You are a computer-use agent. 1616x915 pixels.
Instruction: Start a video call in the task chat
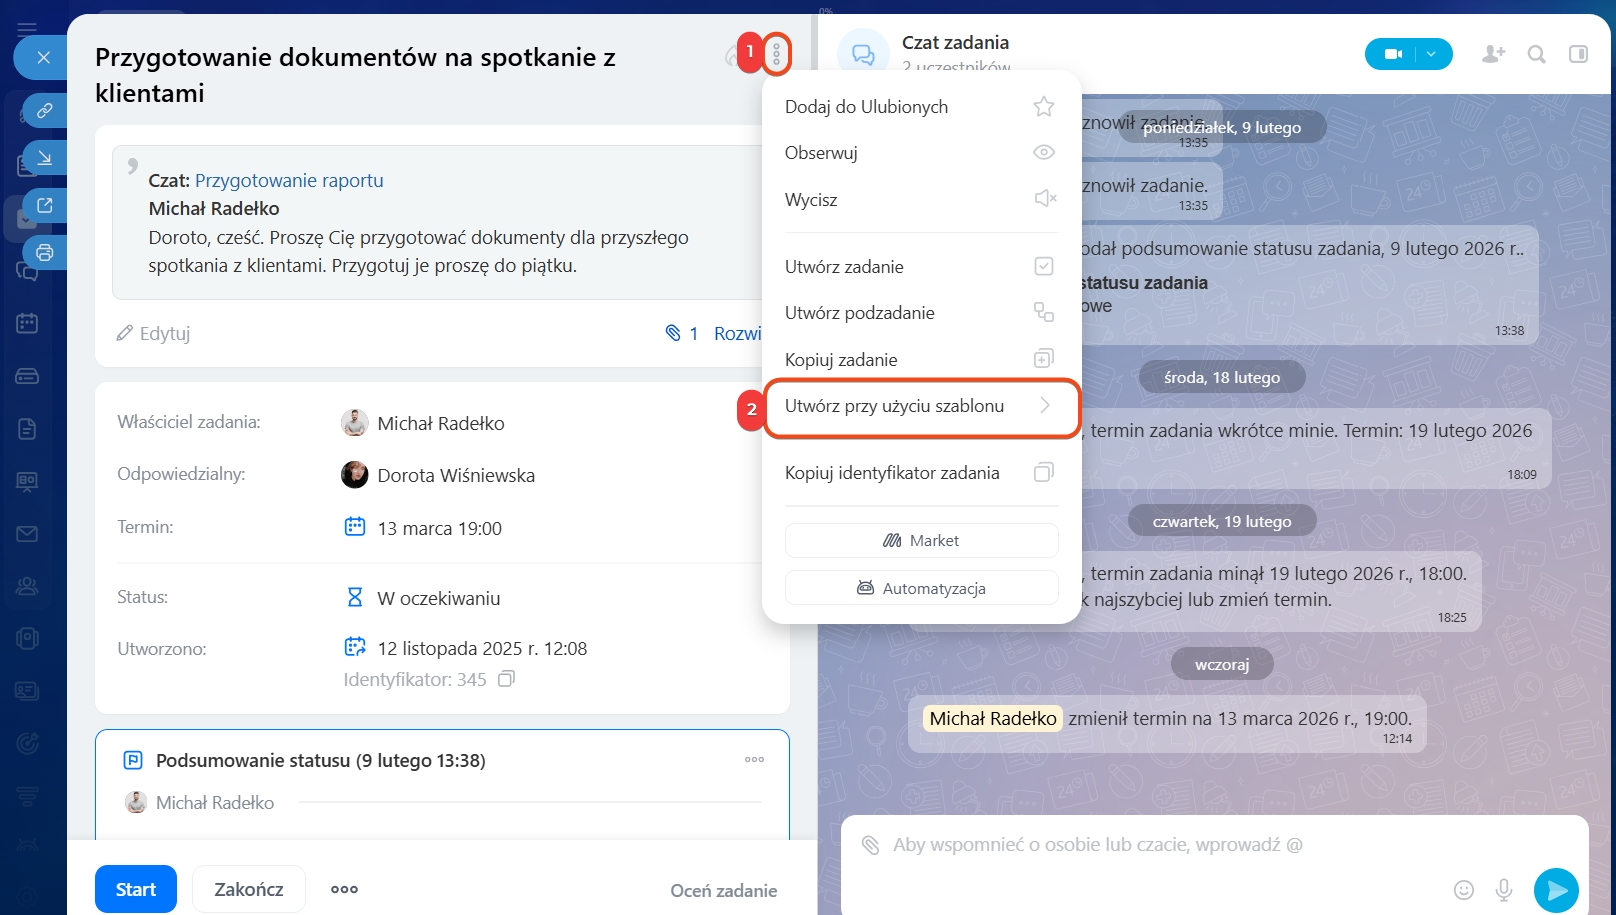coord(1393,54)
